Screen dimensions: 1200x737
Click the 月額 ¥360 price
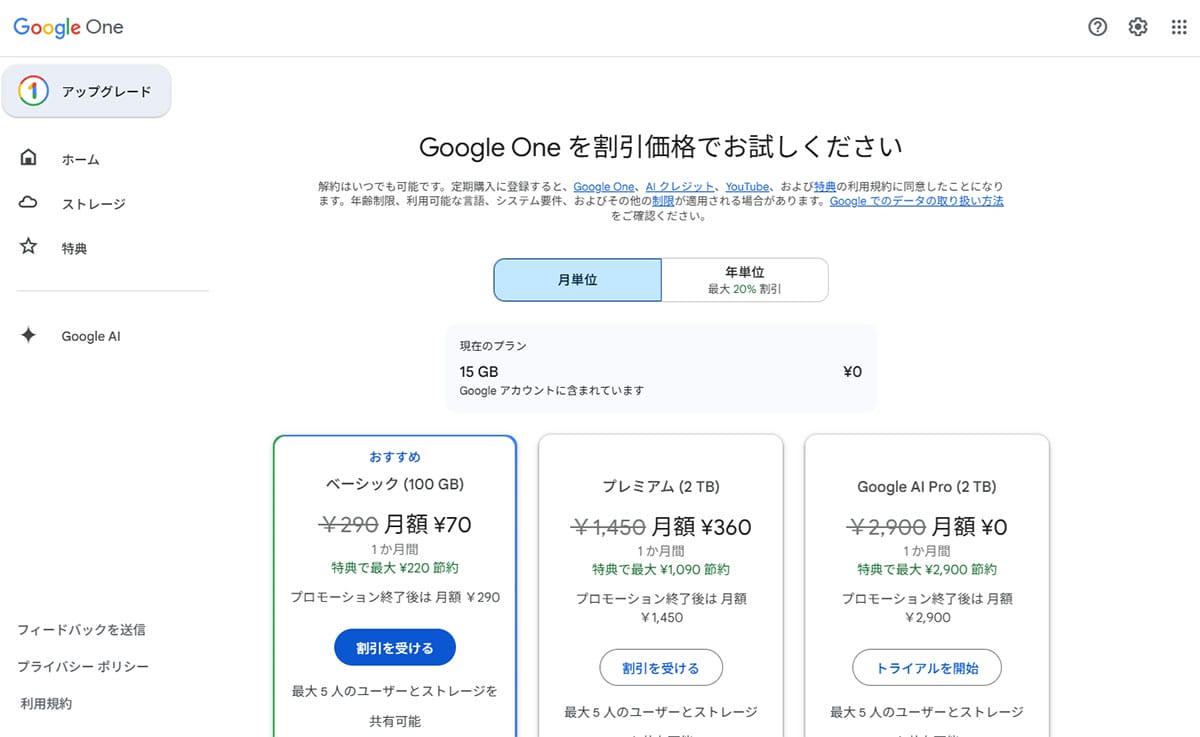(x=701, y=527)
